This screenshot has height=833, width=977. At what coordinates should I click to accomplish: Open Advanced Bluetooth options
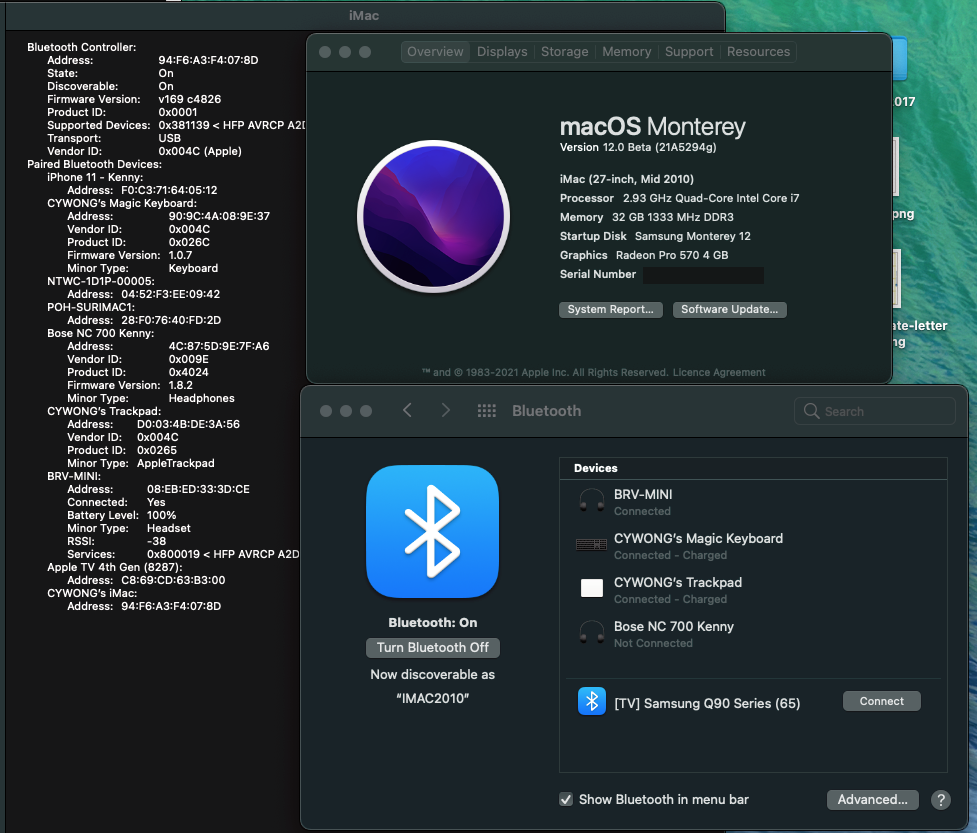pyautogui.click(x=872, y=800)
